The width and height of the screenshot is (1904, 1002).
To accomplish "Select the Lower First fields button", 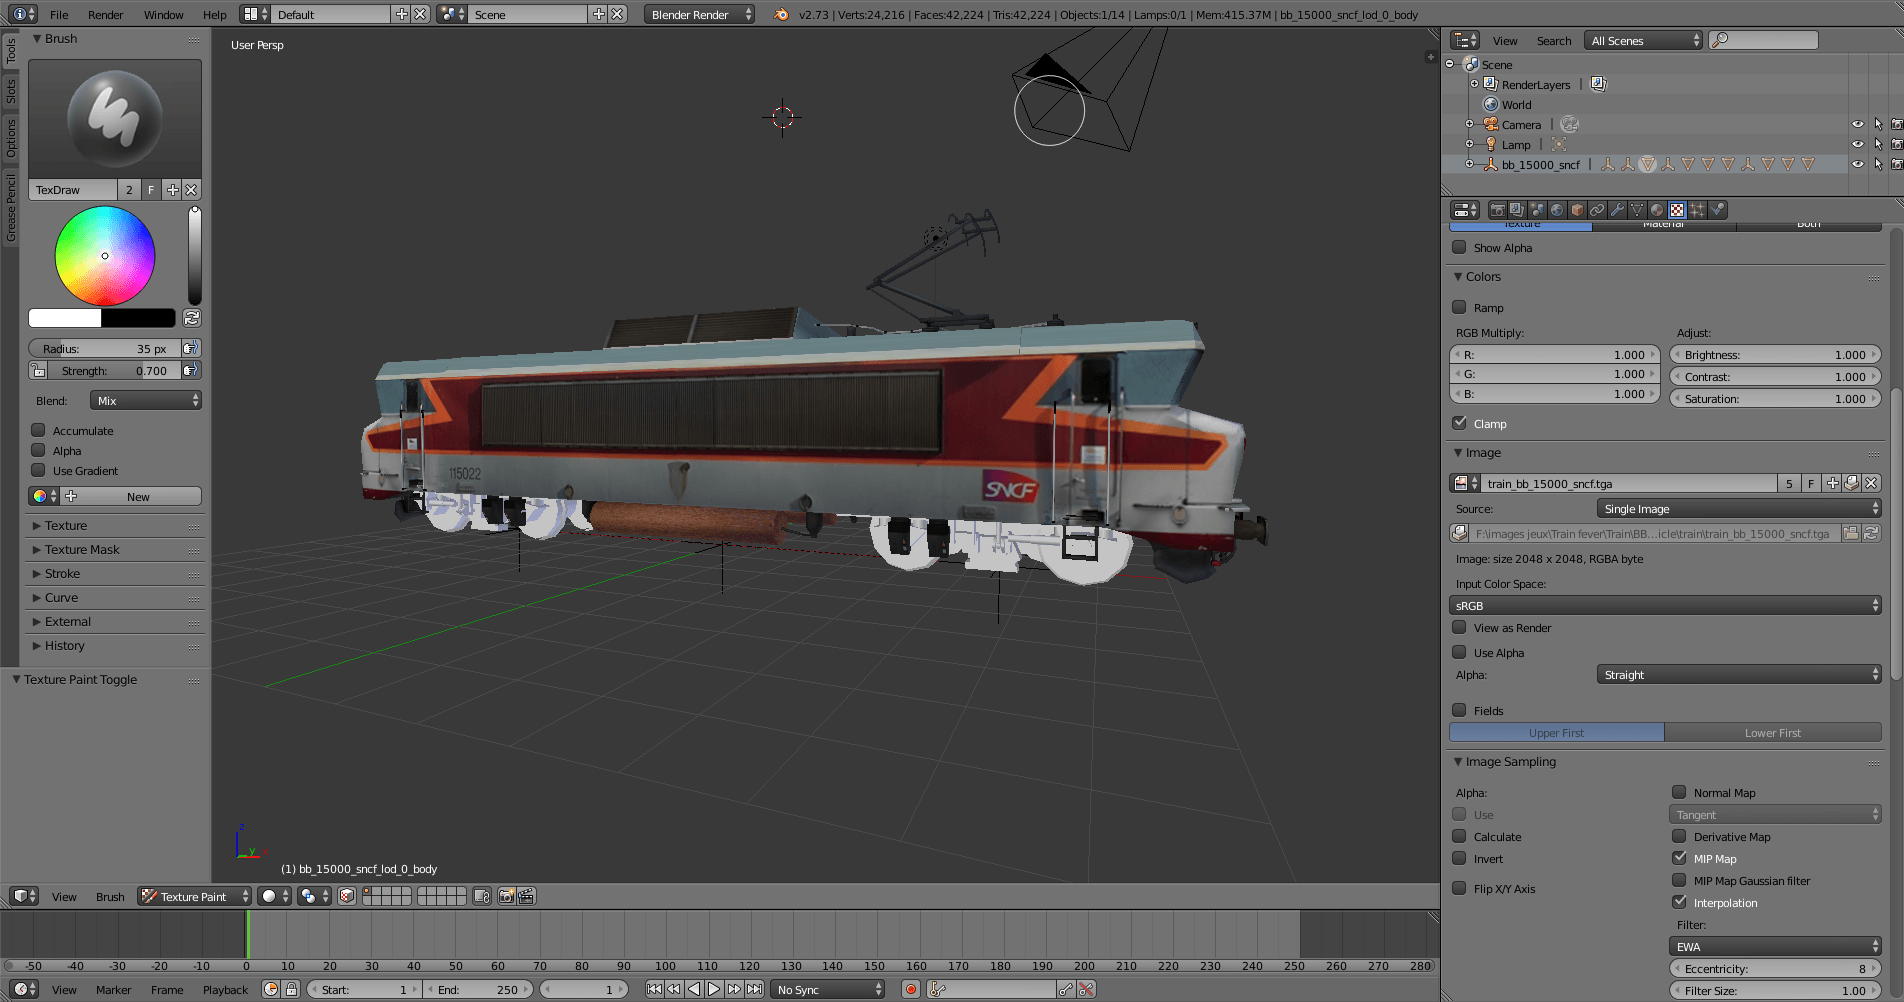I will click(x=1773, y=733).
